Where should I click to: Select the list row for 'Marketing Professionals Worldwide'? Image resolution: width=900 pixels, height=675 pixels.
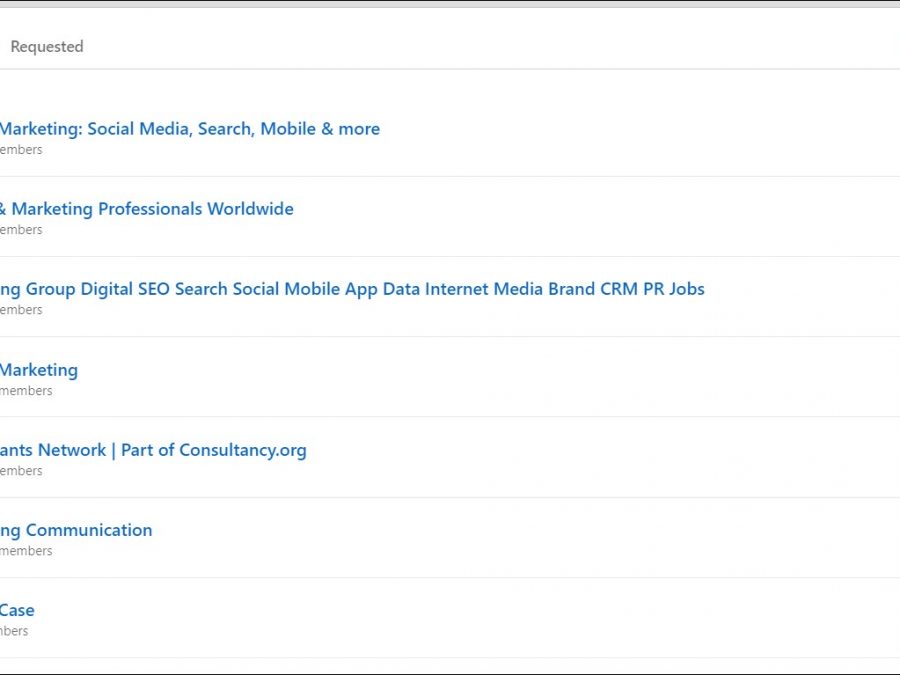(600, 217)
